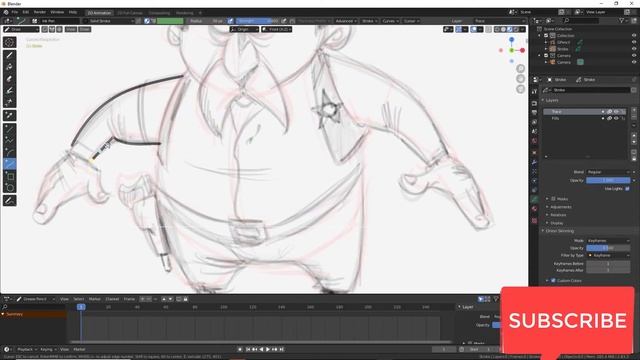The image size is (640, 360).
Task: Click the zoom view gizmo button
Action: 520,68
